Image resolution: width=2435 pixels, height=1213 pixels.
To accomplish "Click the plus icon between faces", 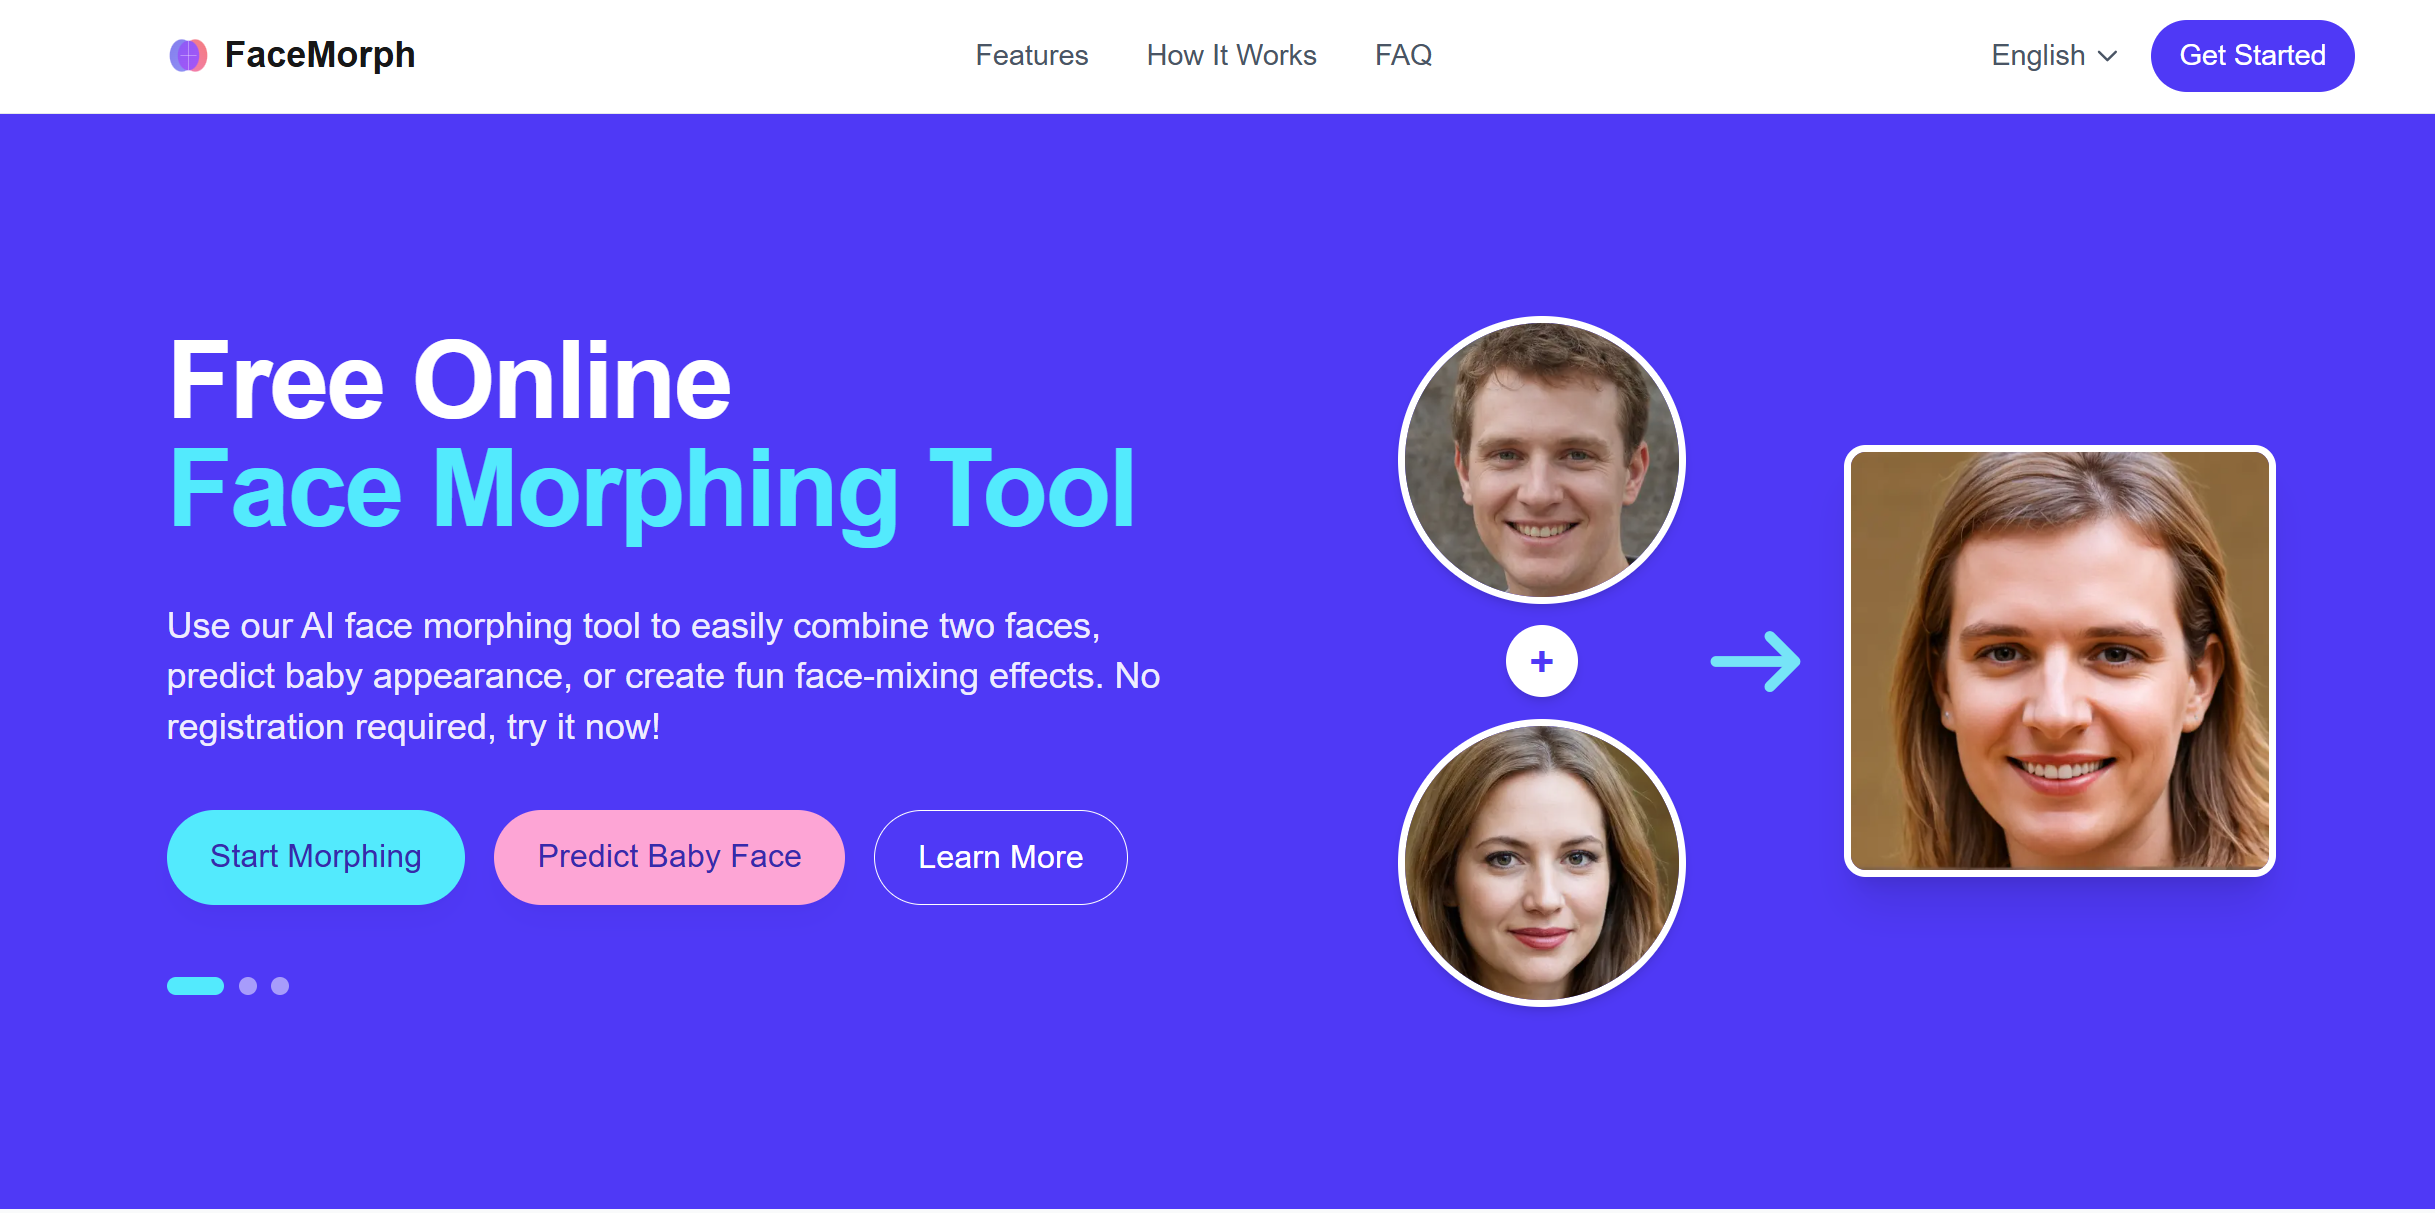I will point(1541,661).
